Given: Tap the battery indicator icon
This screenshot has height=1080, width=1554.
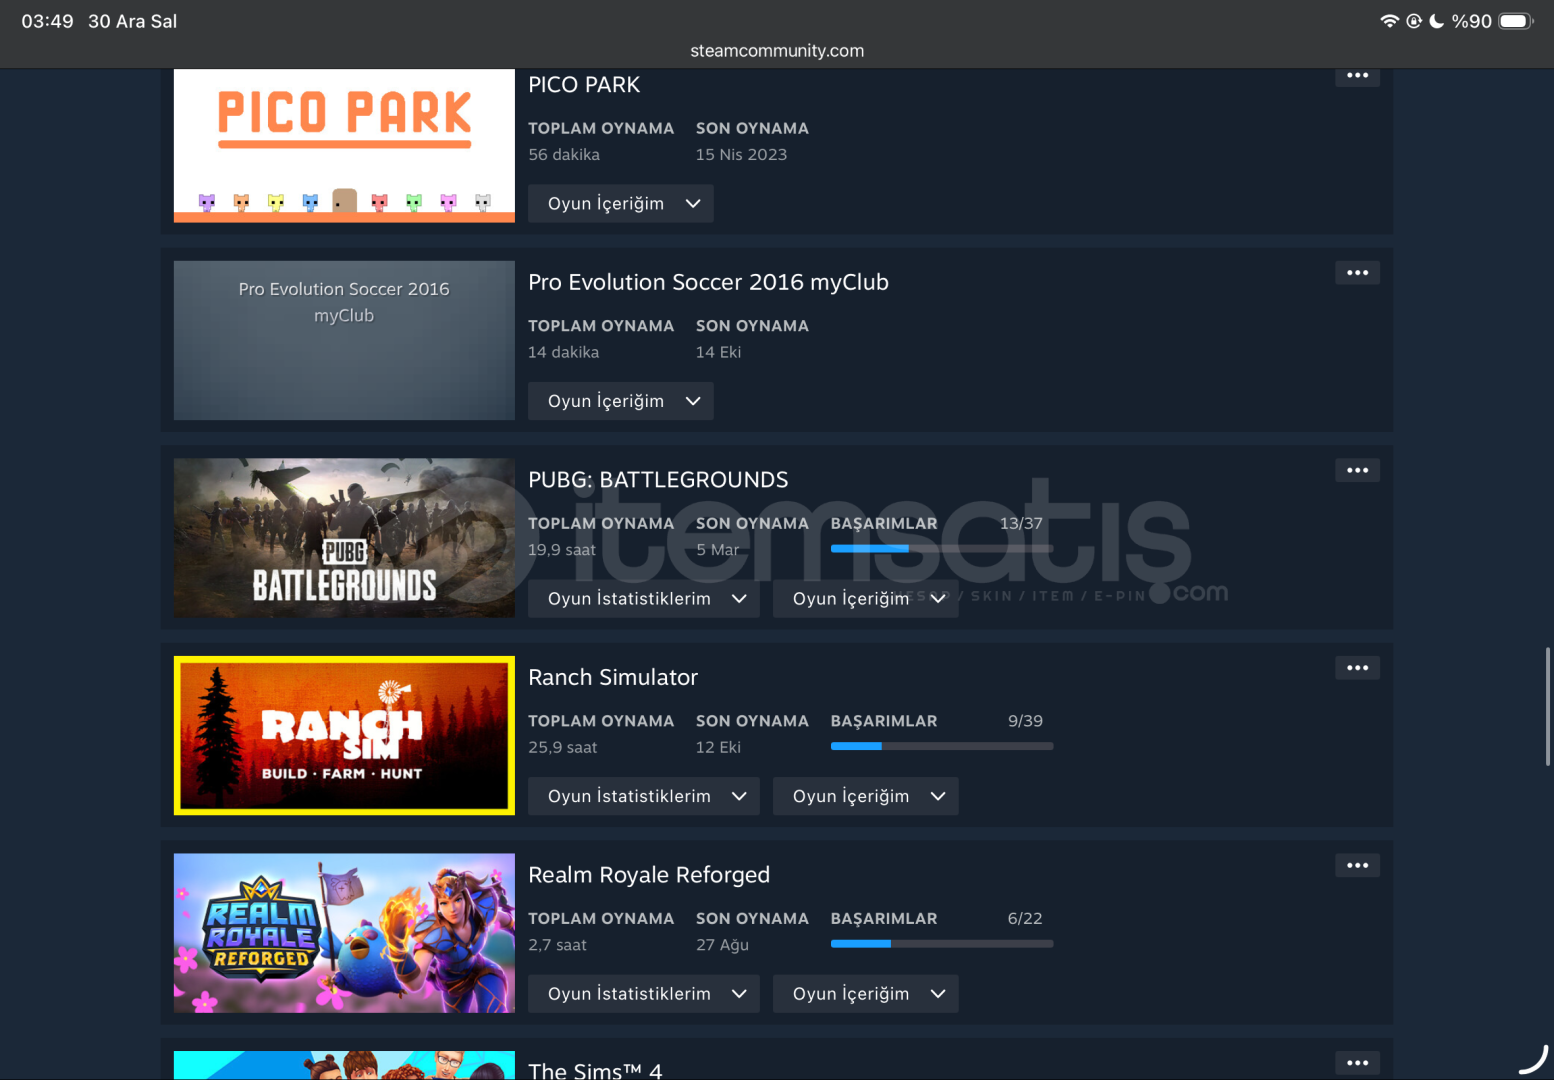Looking at the screenshot, I should click(x=1516, y=21).
